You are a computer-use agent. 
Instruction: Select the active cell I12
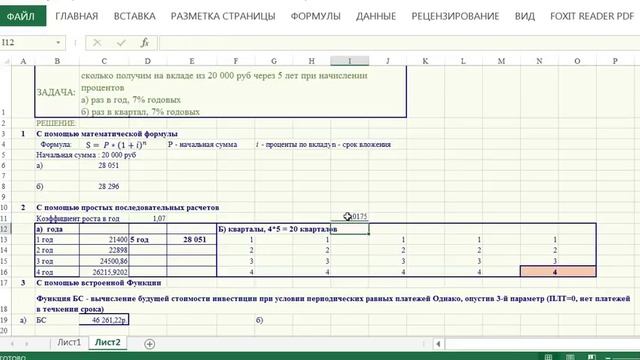[x=350, y=229]
